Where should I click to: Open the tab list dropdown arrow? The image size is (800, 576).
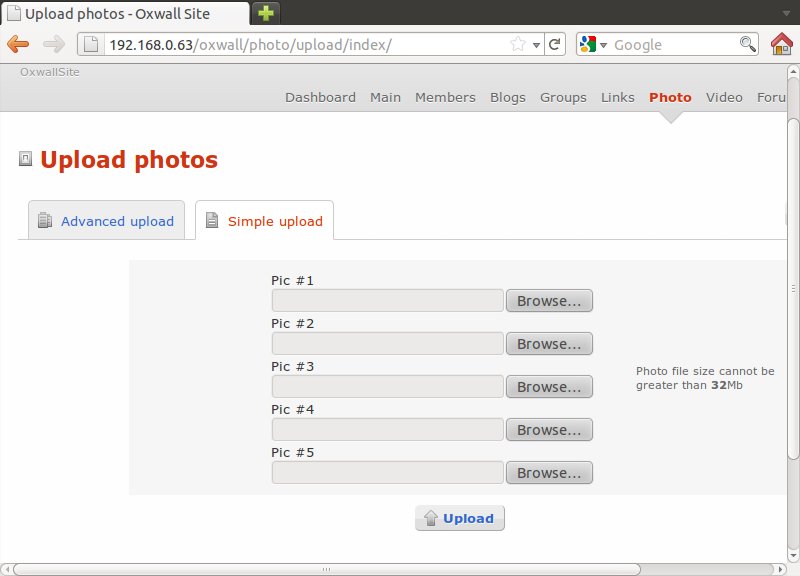[x=786, y=13]
